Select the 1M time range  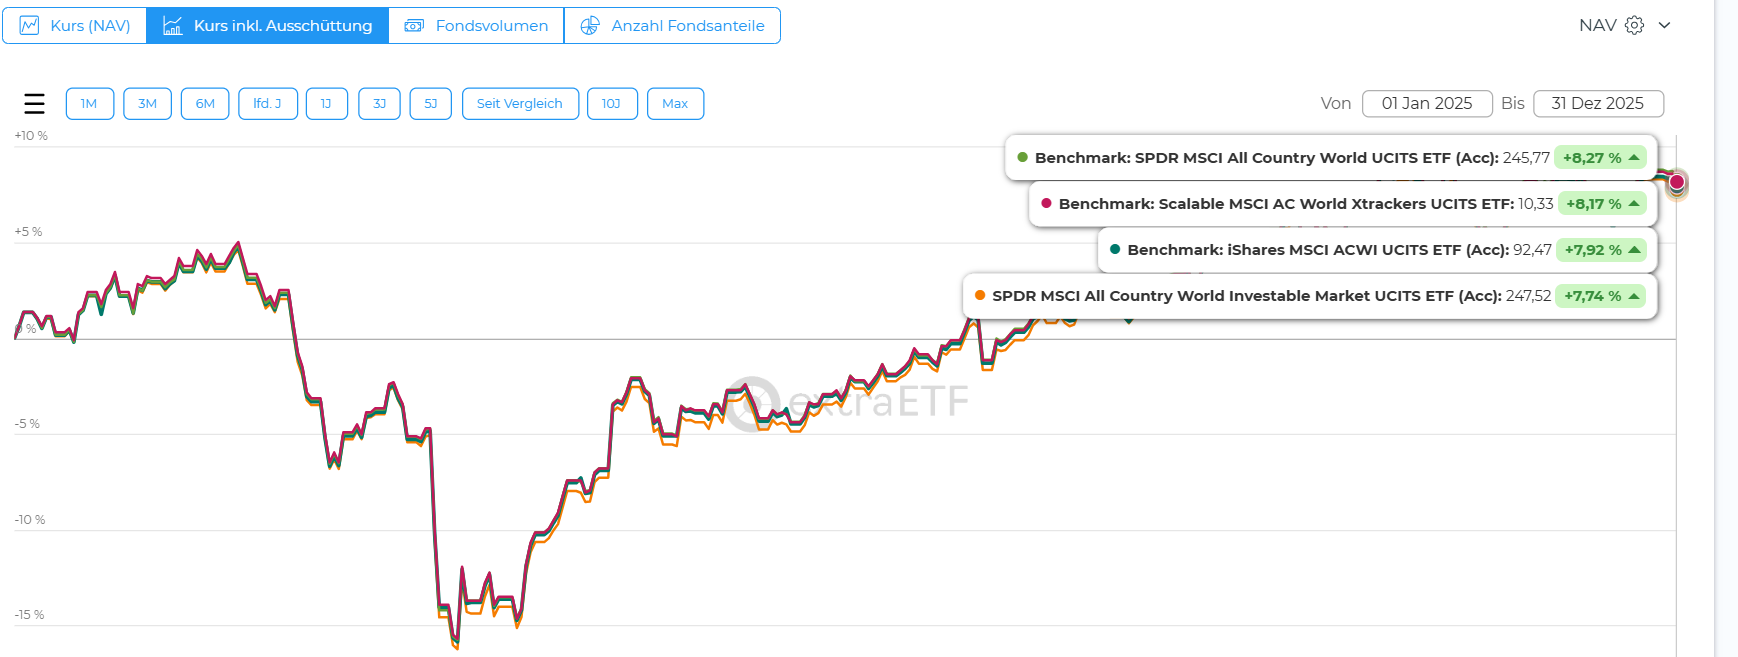pyautogui.click(x=89, y=104)
